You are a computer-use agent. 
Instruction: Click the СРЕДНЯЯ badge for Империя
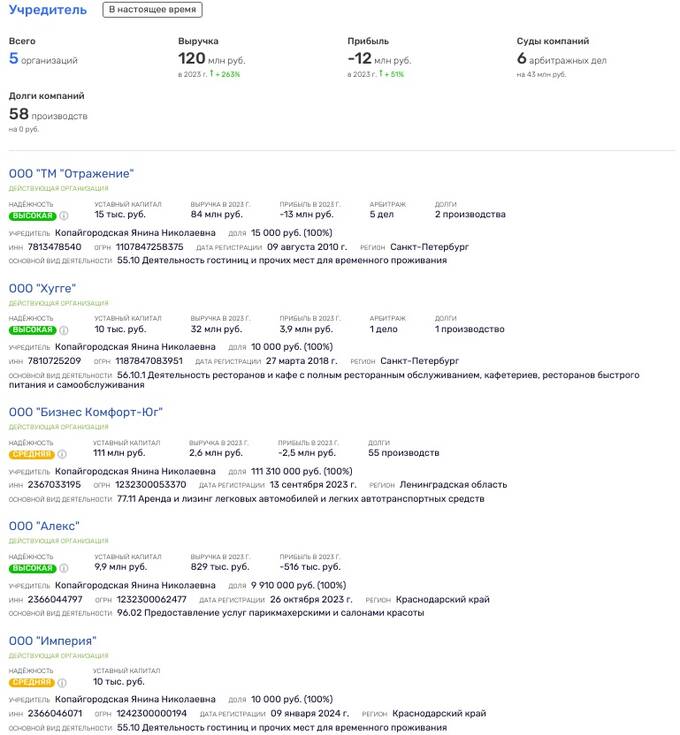32,683
